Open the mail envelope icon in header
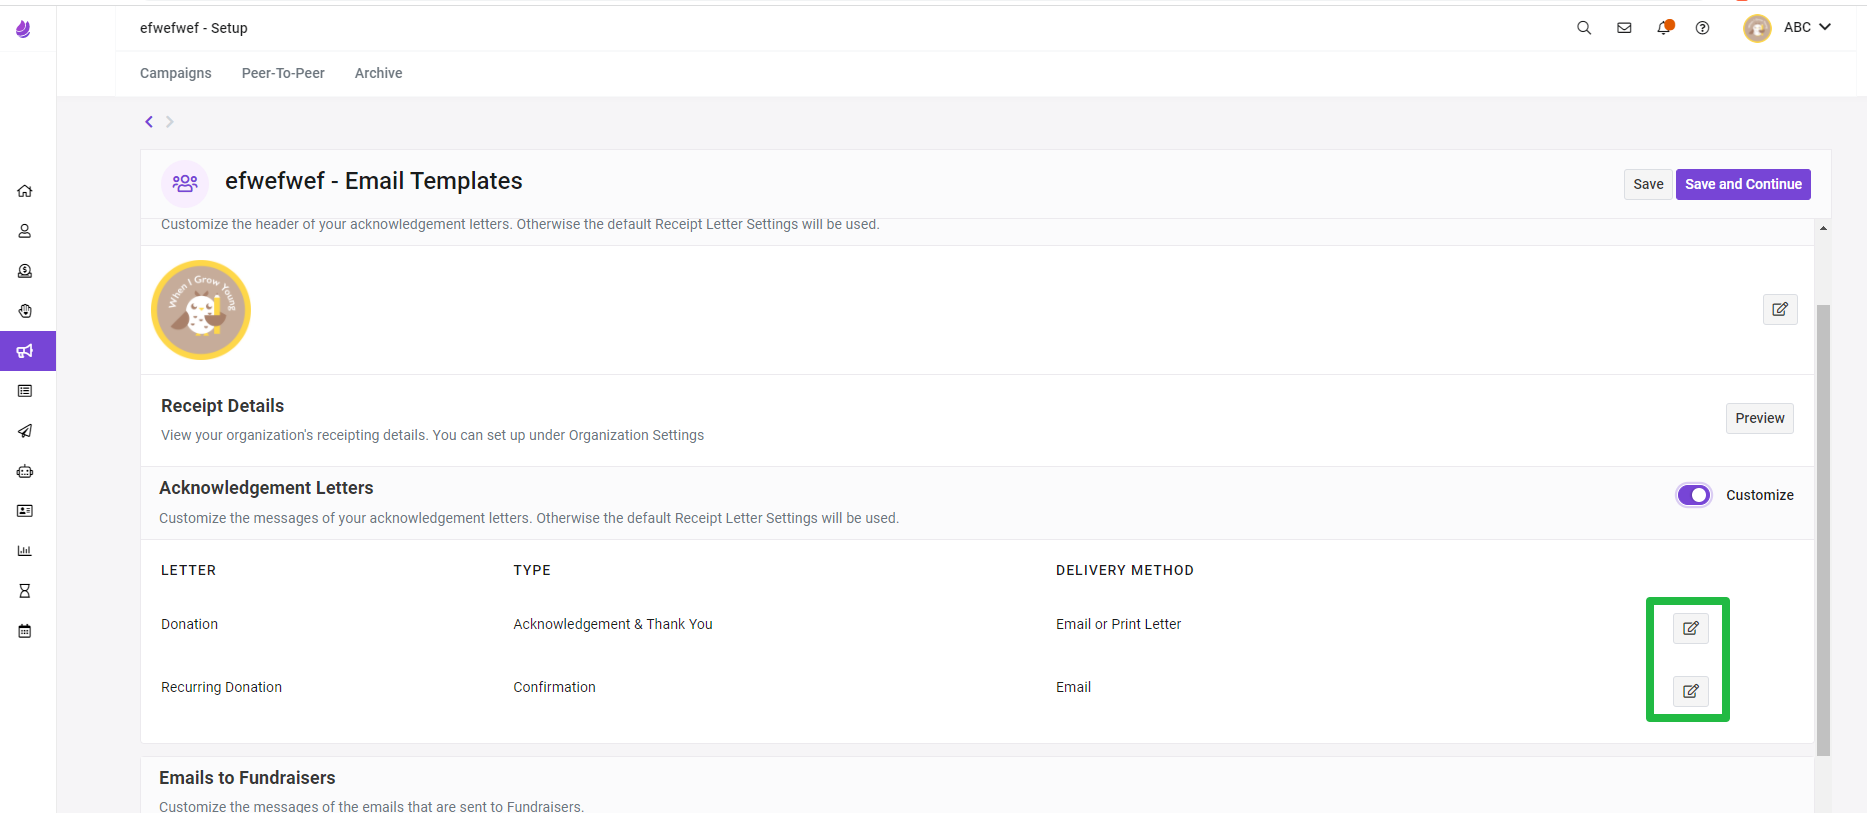This screenshot has width=1867, height=813. tap(1624, 28)
